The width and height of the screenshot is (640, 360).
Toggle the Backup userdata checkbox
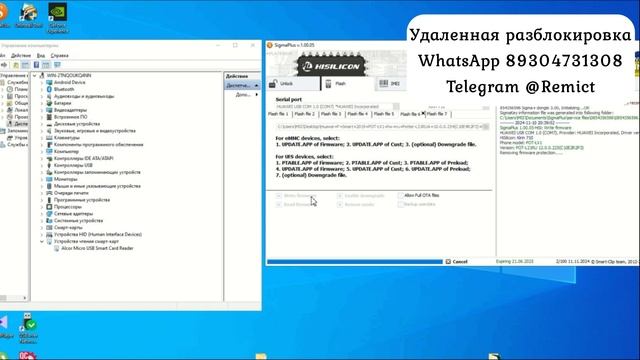pyautogui.click(x=401, y=204)
